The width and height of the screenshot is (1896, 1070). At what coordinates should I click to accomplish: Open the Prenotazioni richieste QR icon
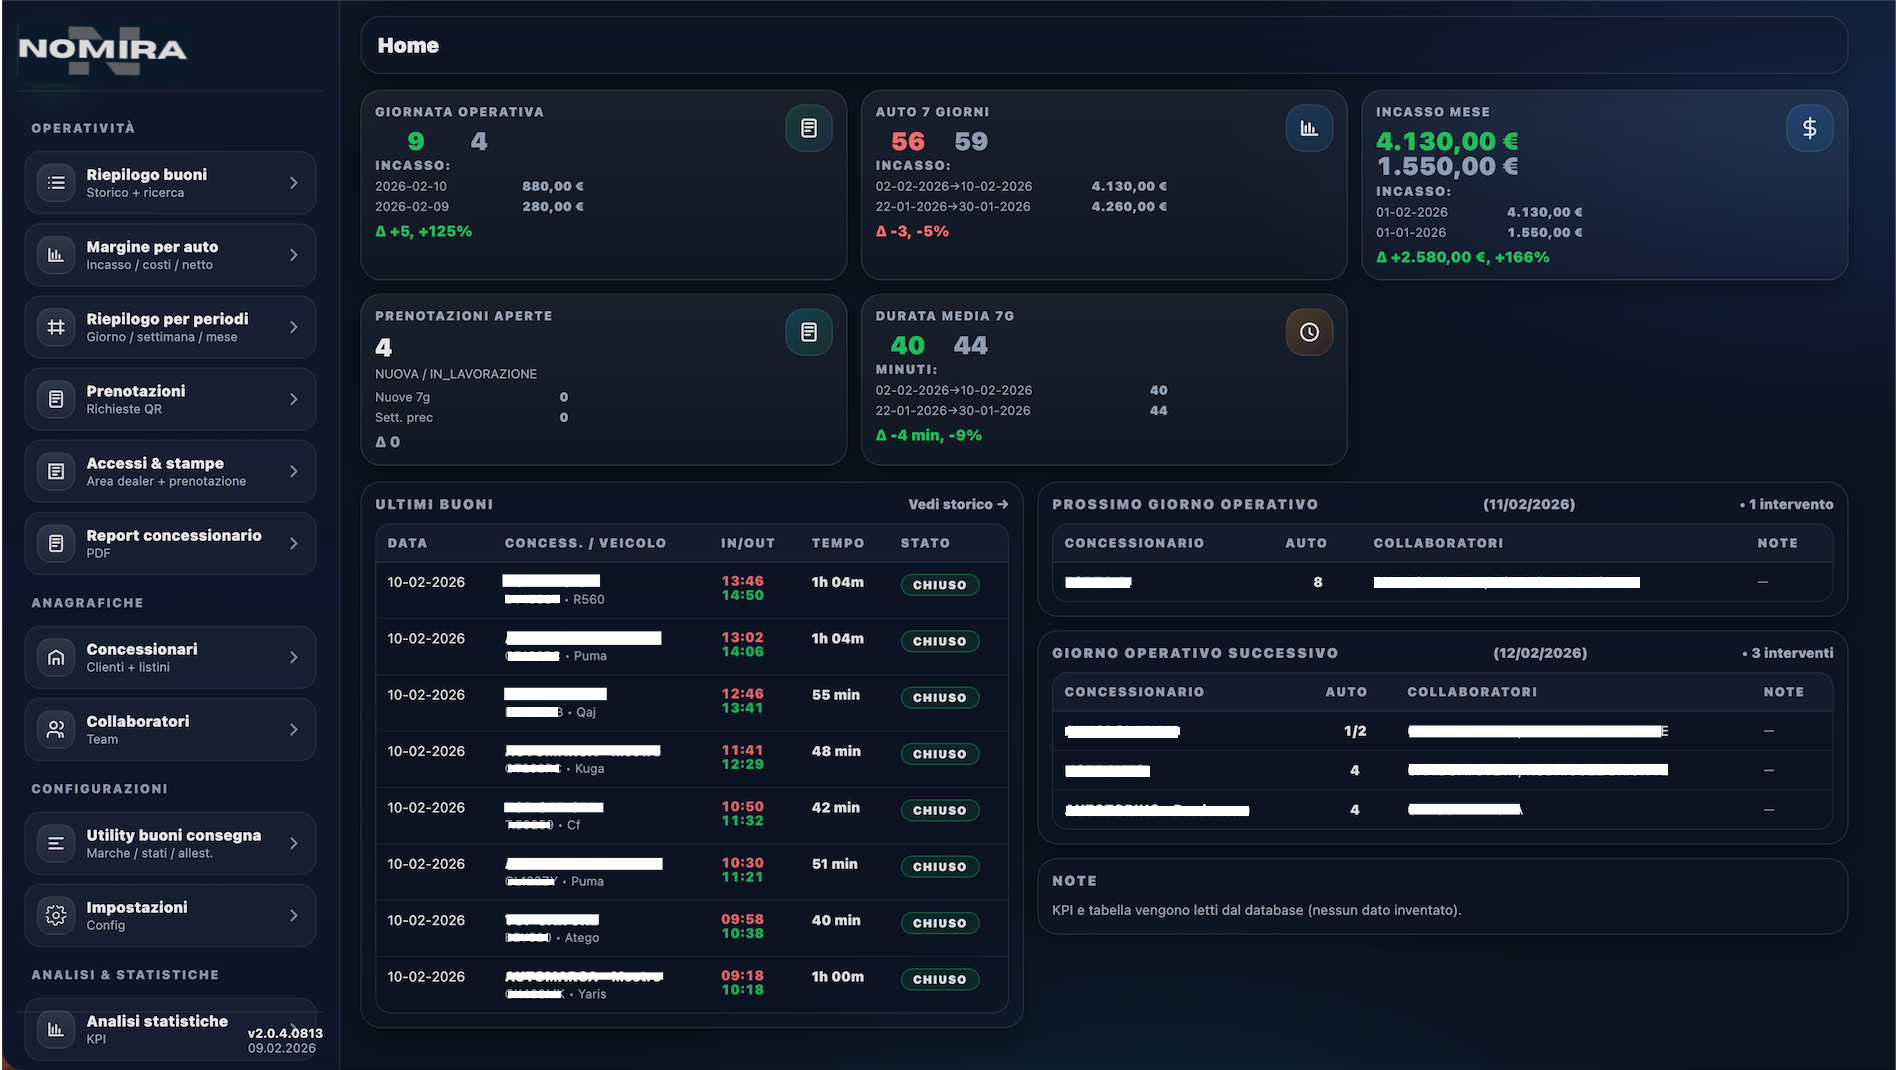coord(57,399)
